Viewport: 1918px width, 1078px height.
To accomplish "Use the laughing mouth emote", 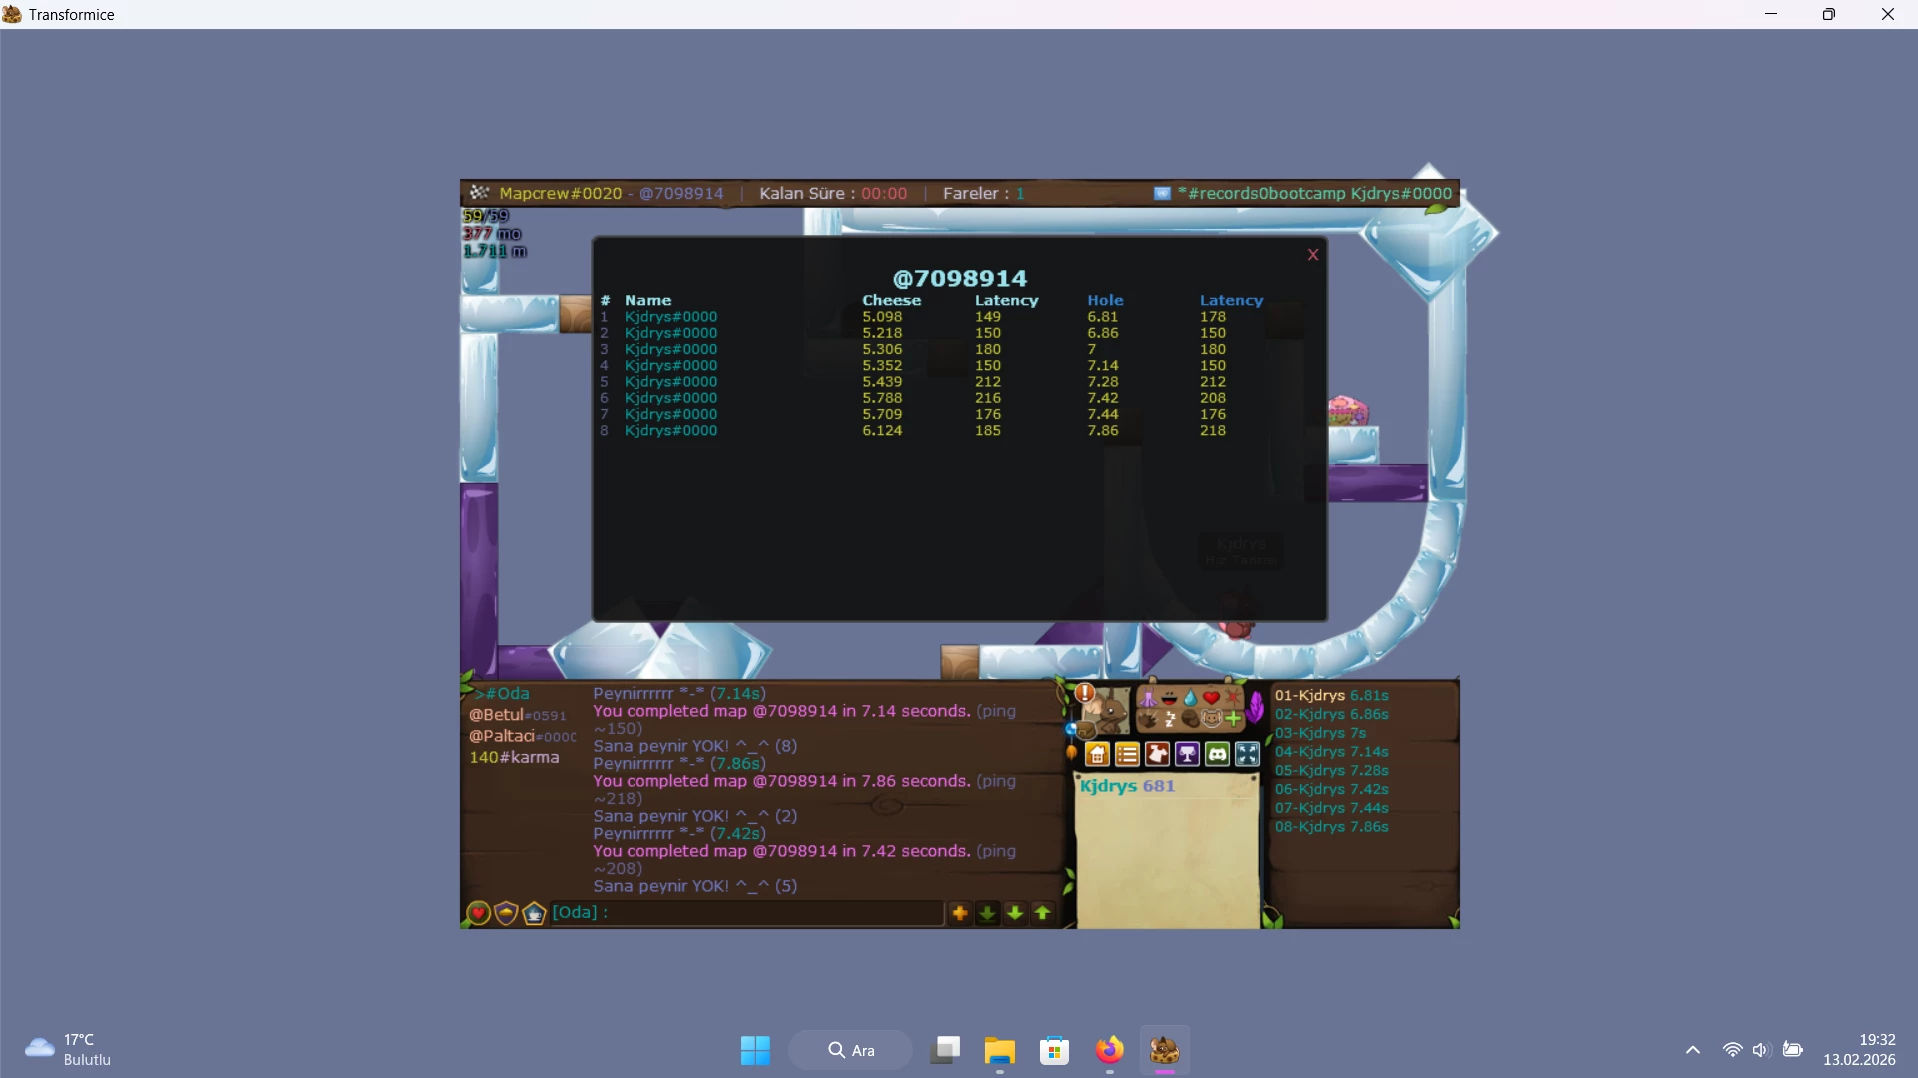I will (x=1169, y=698).
